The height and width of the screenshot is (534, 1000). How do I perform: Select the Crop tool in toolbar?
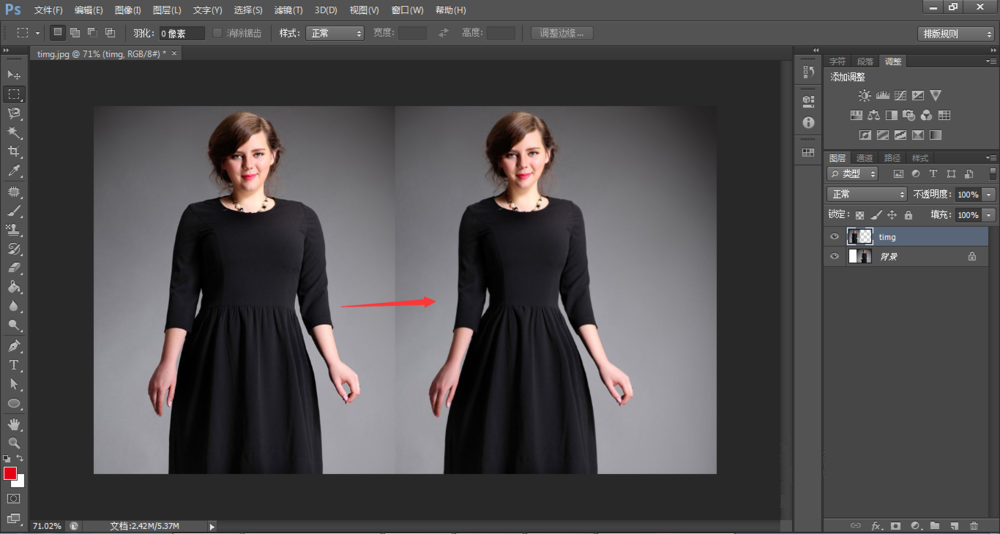tap(14, 152)
